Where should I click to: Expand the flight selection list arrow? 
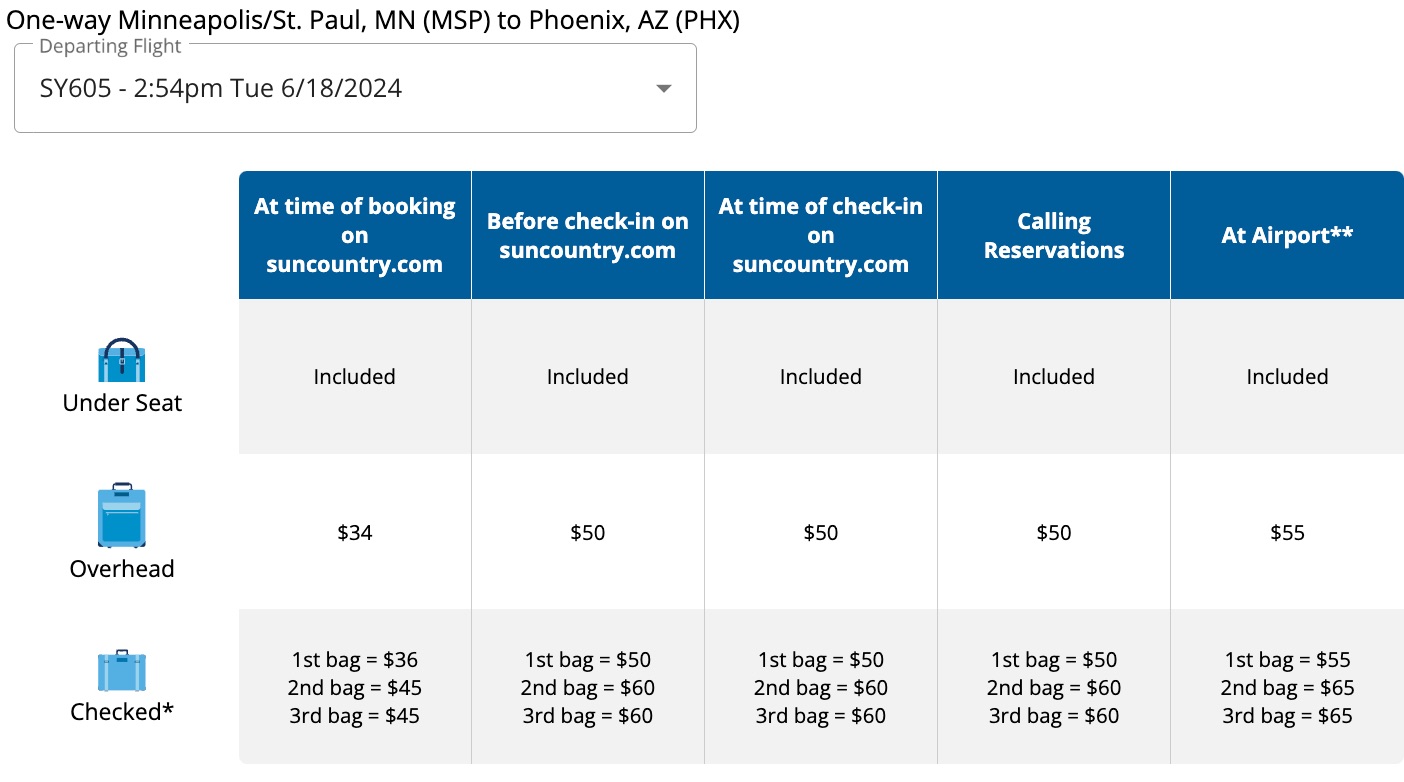pos(662,88)
